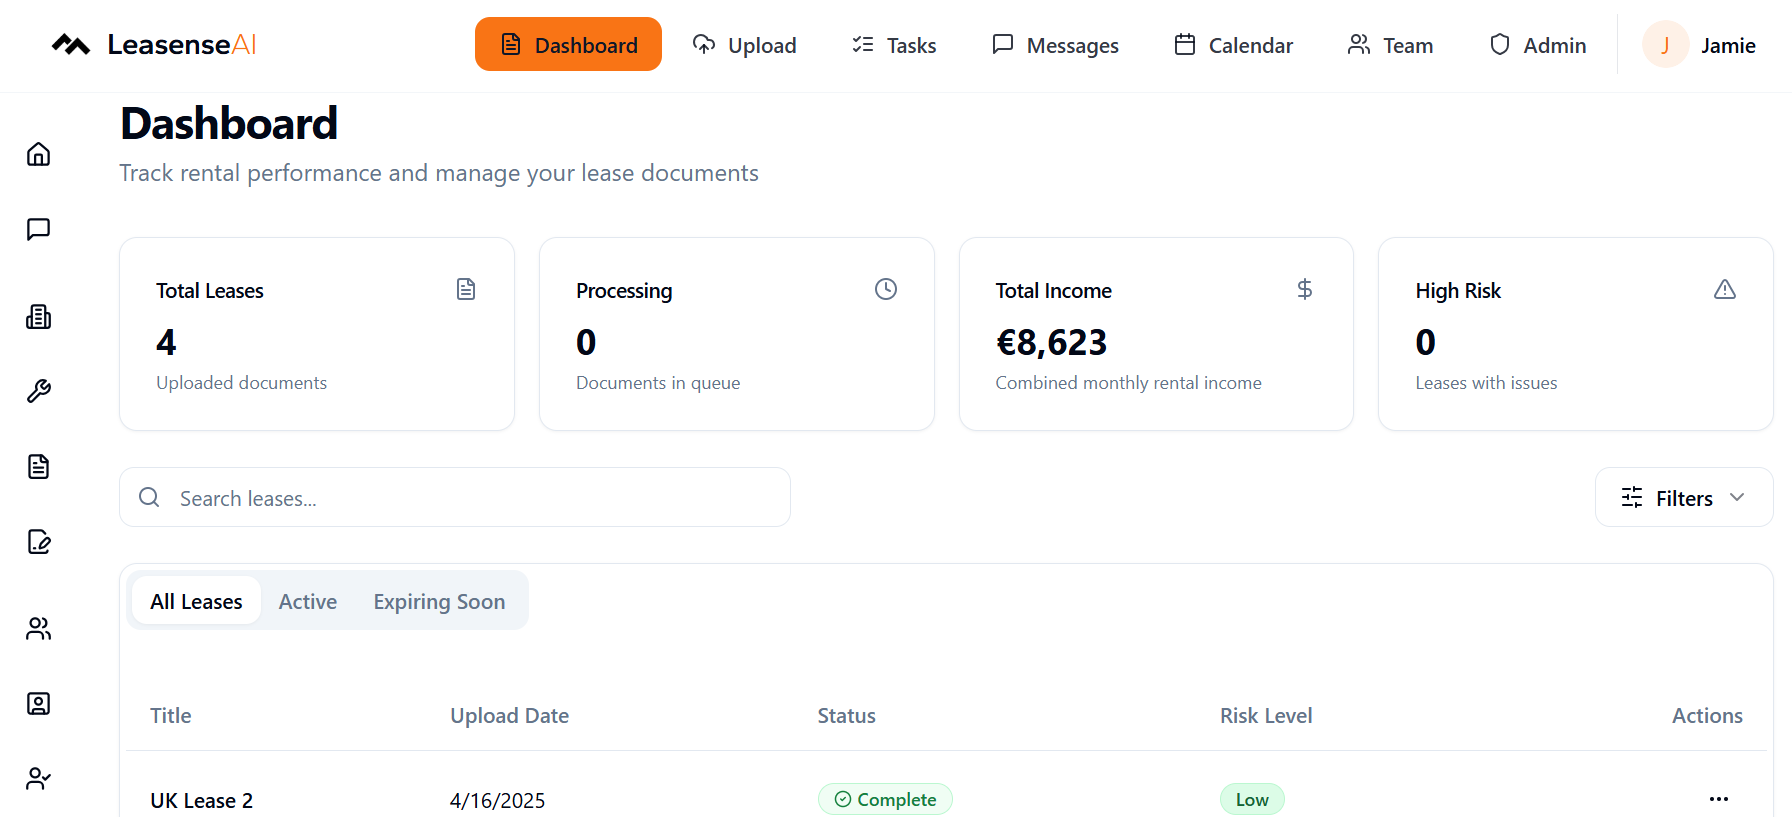The width and height of the screenshot is (1792, 817).
Task: Open the contact card sidebar icon
Action: tap(38, 703)
